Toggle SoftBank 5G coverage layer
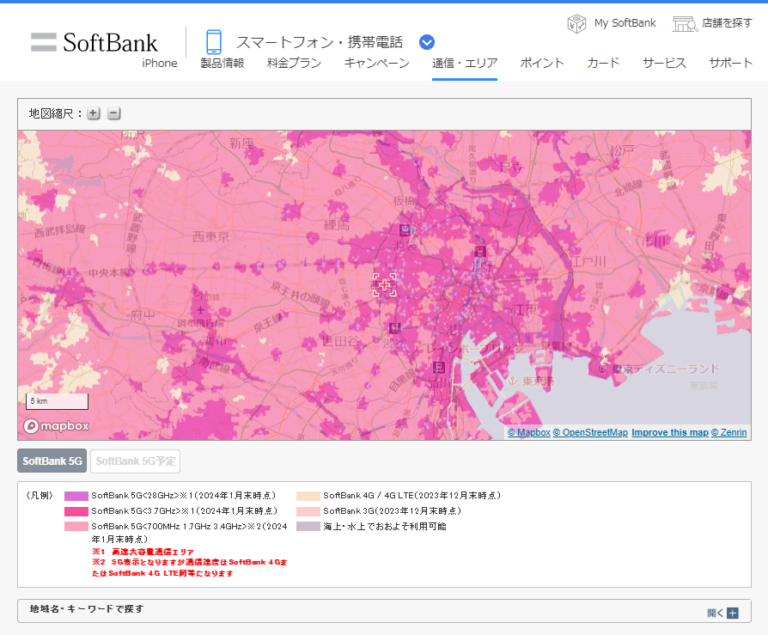 point(52,461)
